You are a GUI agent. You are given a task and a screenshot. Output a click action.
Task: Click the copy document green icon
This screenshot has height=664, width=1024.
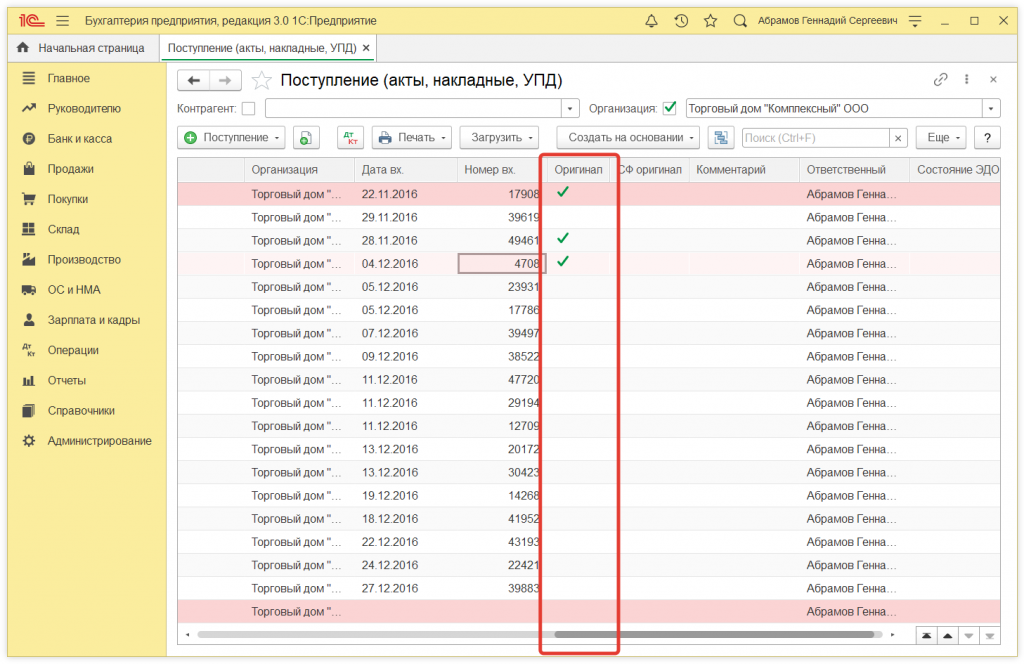tap(305, 137)
